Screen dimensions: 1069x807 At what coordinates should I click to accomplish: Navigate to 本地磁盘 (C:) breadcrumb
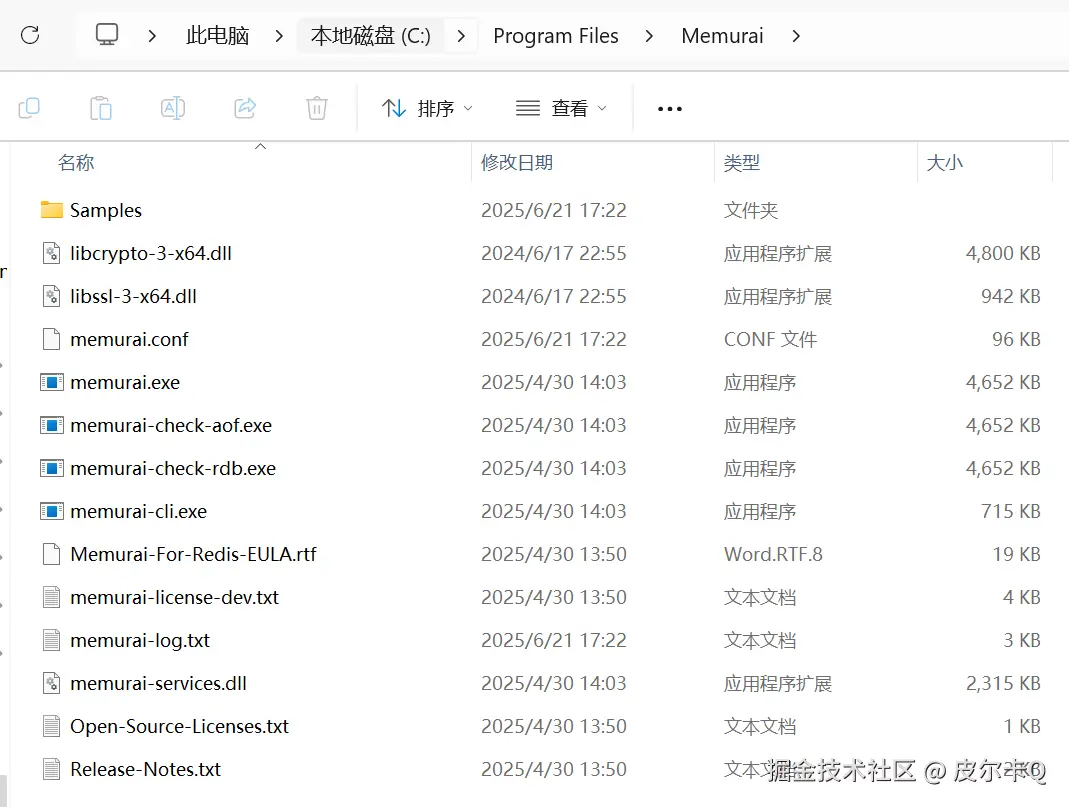pos(370,35)
